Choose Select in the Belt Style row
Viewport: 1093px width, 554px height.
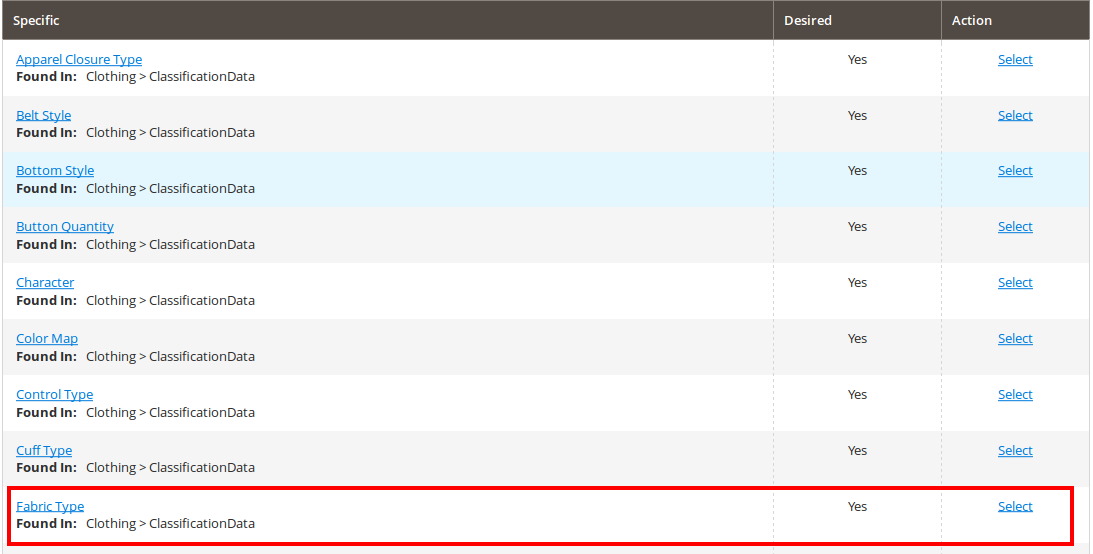pyautogui.click(x=1014, y=116)
